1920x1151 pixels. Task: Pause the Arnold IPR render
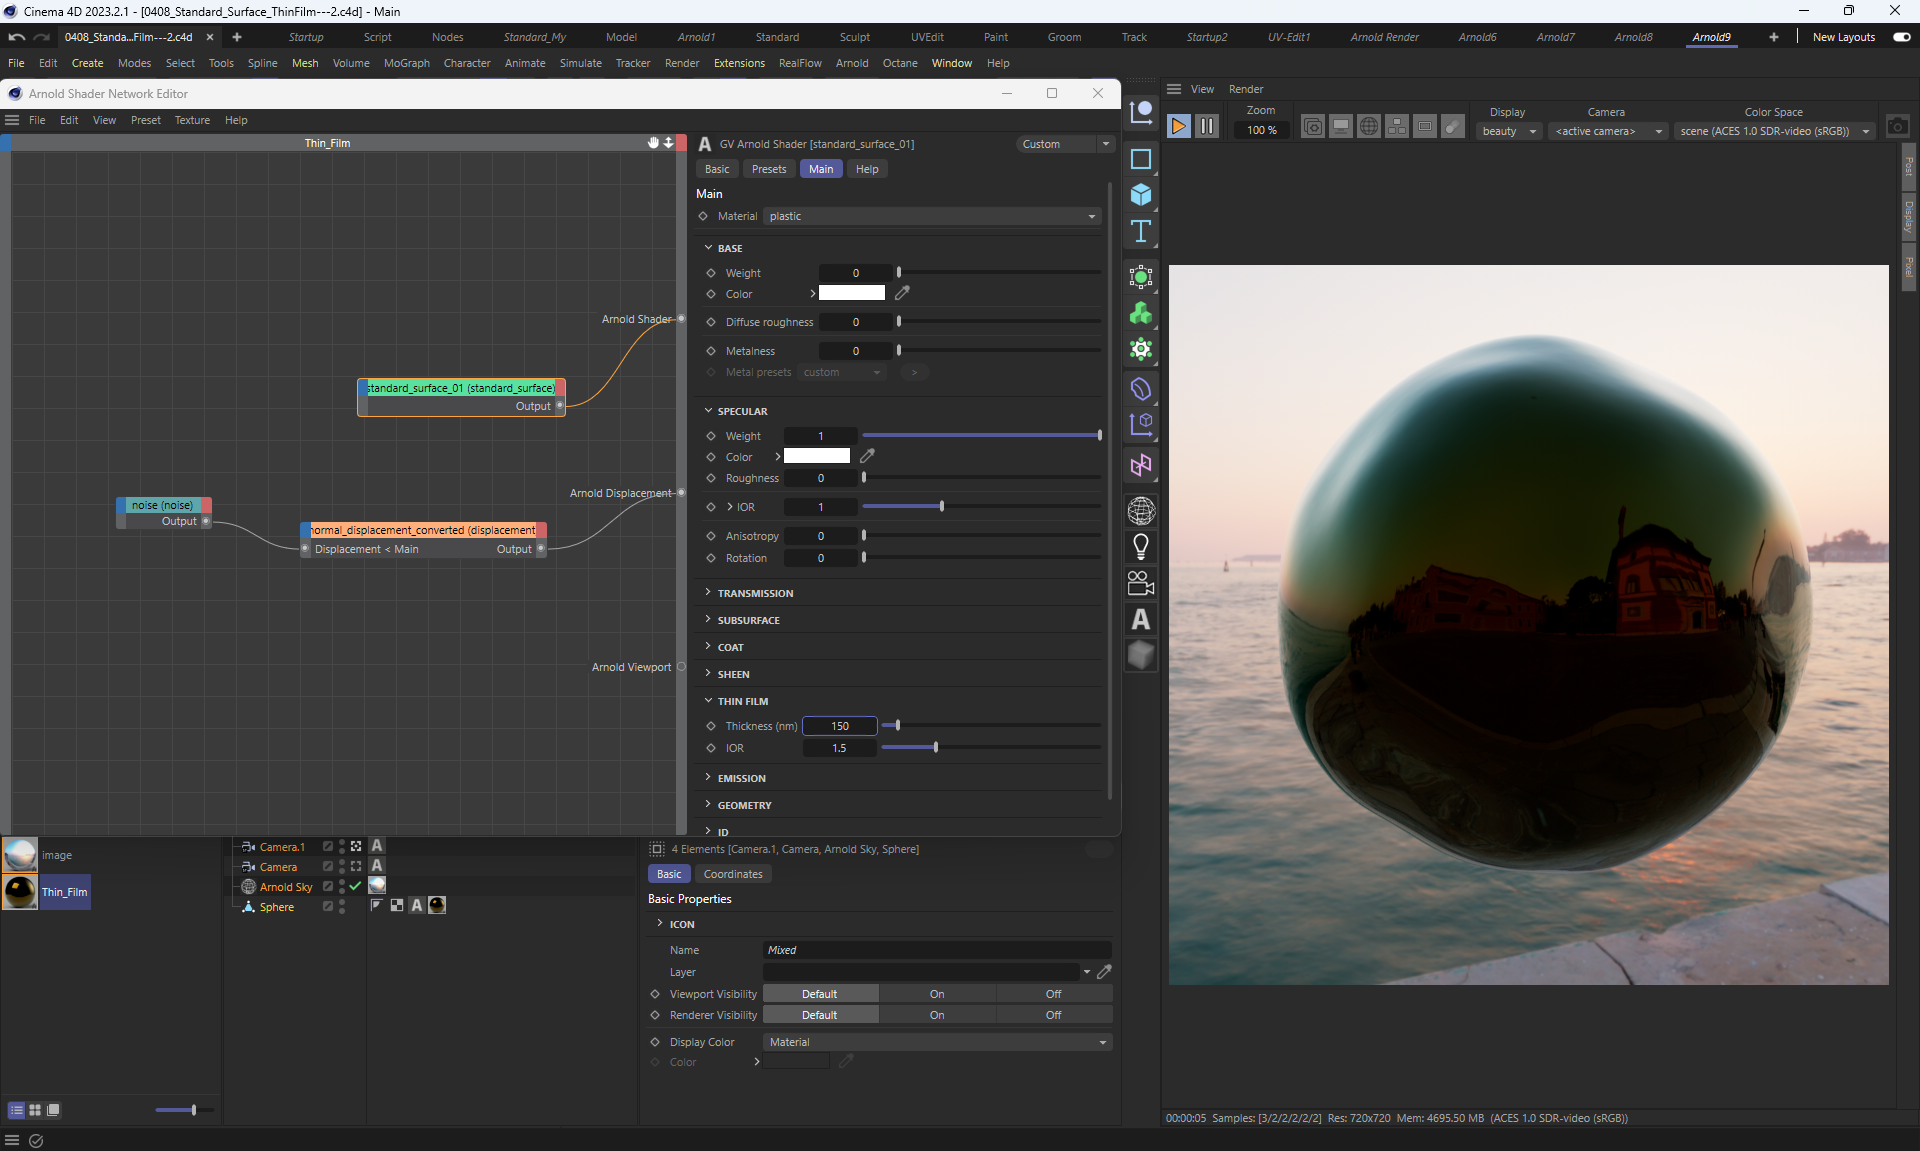[1207, 126]
